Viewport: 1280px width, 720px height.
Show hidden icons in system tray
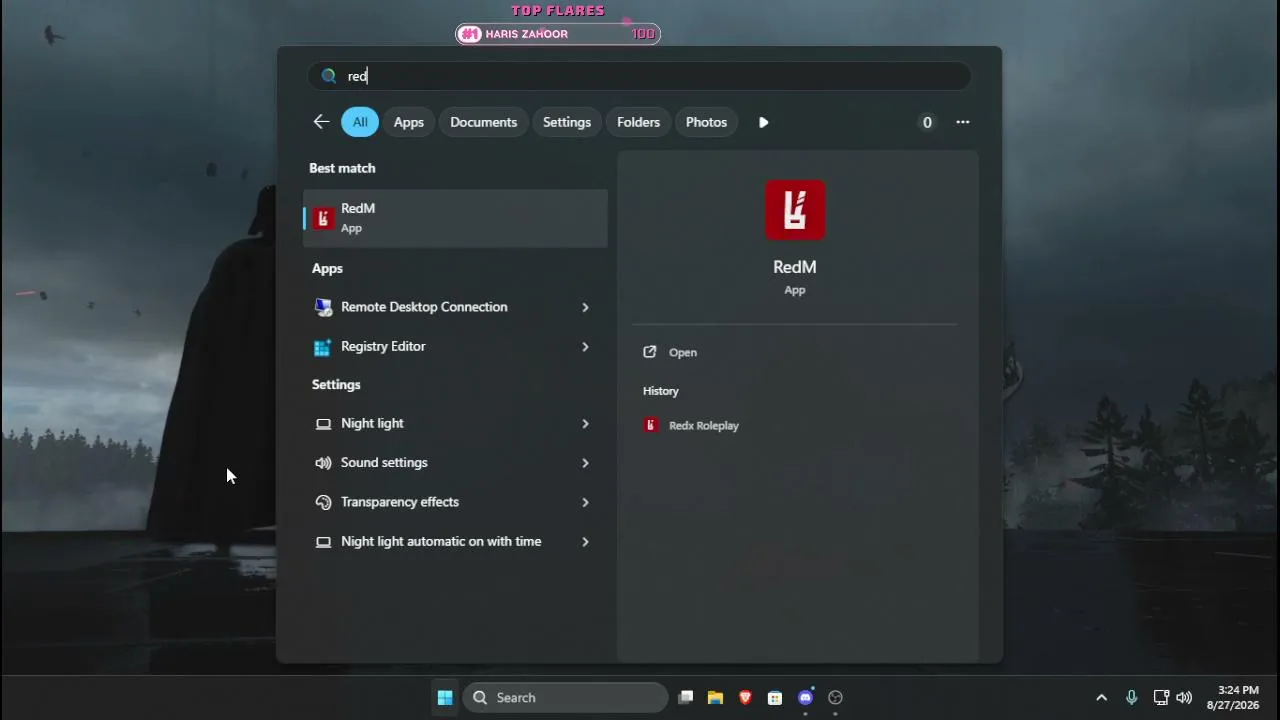[x=1102, y=698]
